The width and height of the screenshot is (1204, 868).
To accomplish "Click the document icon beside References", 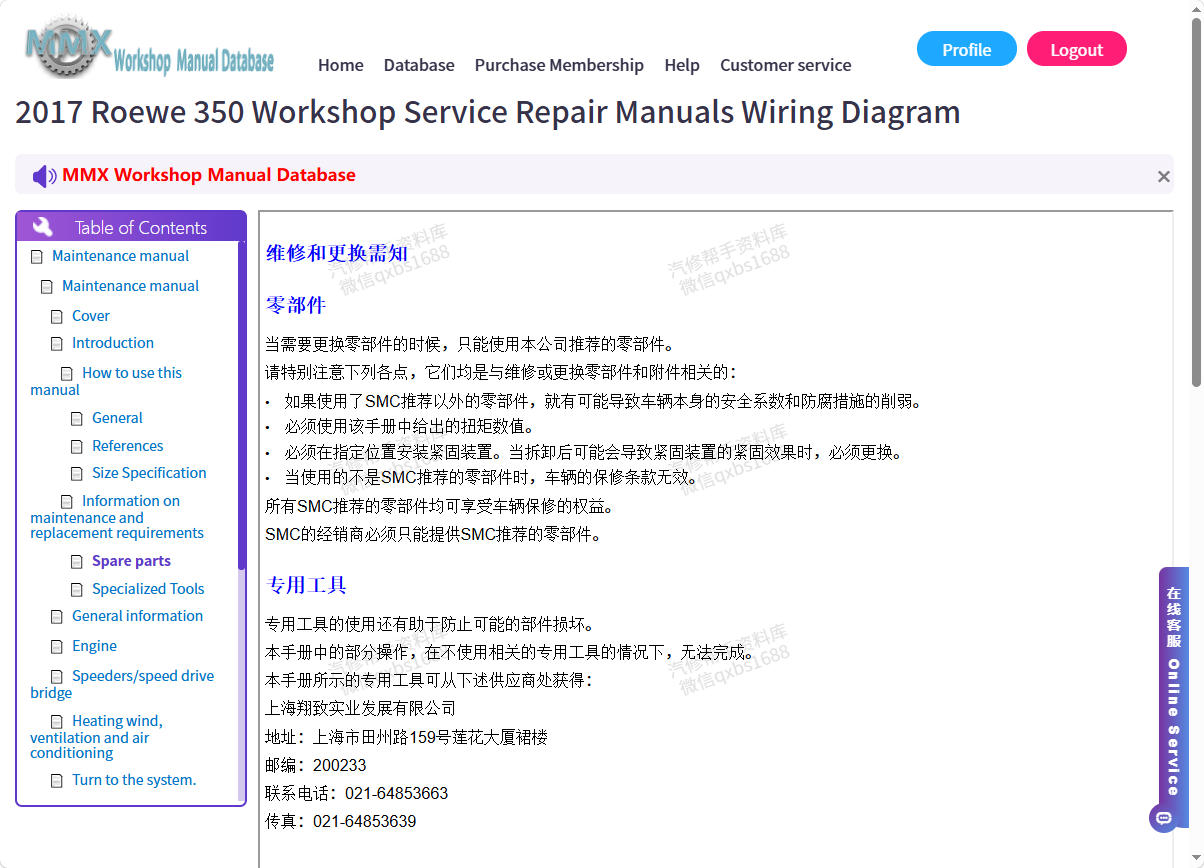I will coord(77,447).
